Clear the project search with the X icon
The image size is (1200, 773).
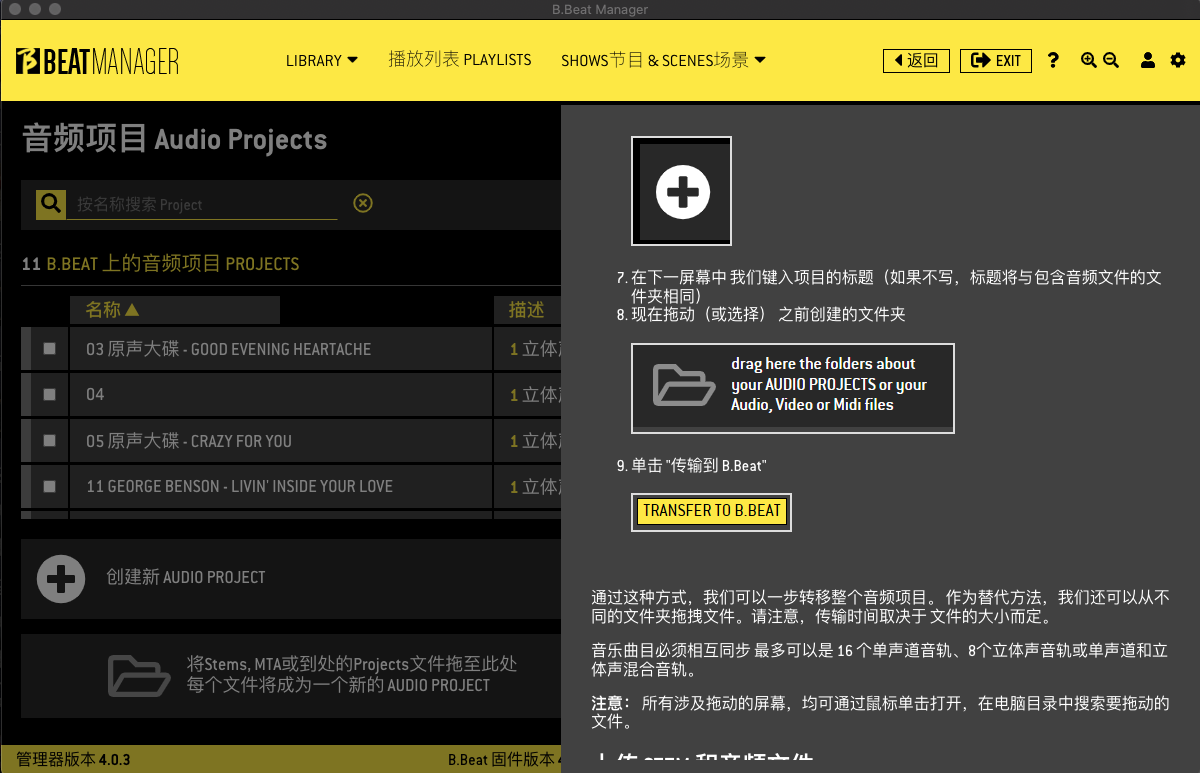tap(363, 203)
